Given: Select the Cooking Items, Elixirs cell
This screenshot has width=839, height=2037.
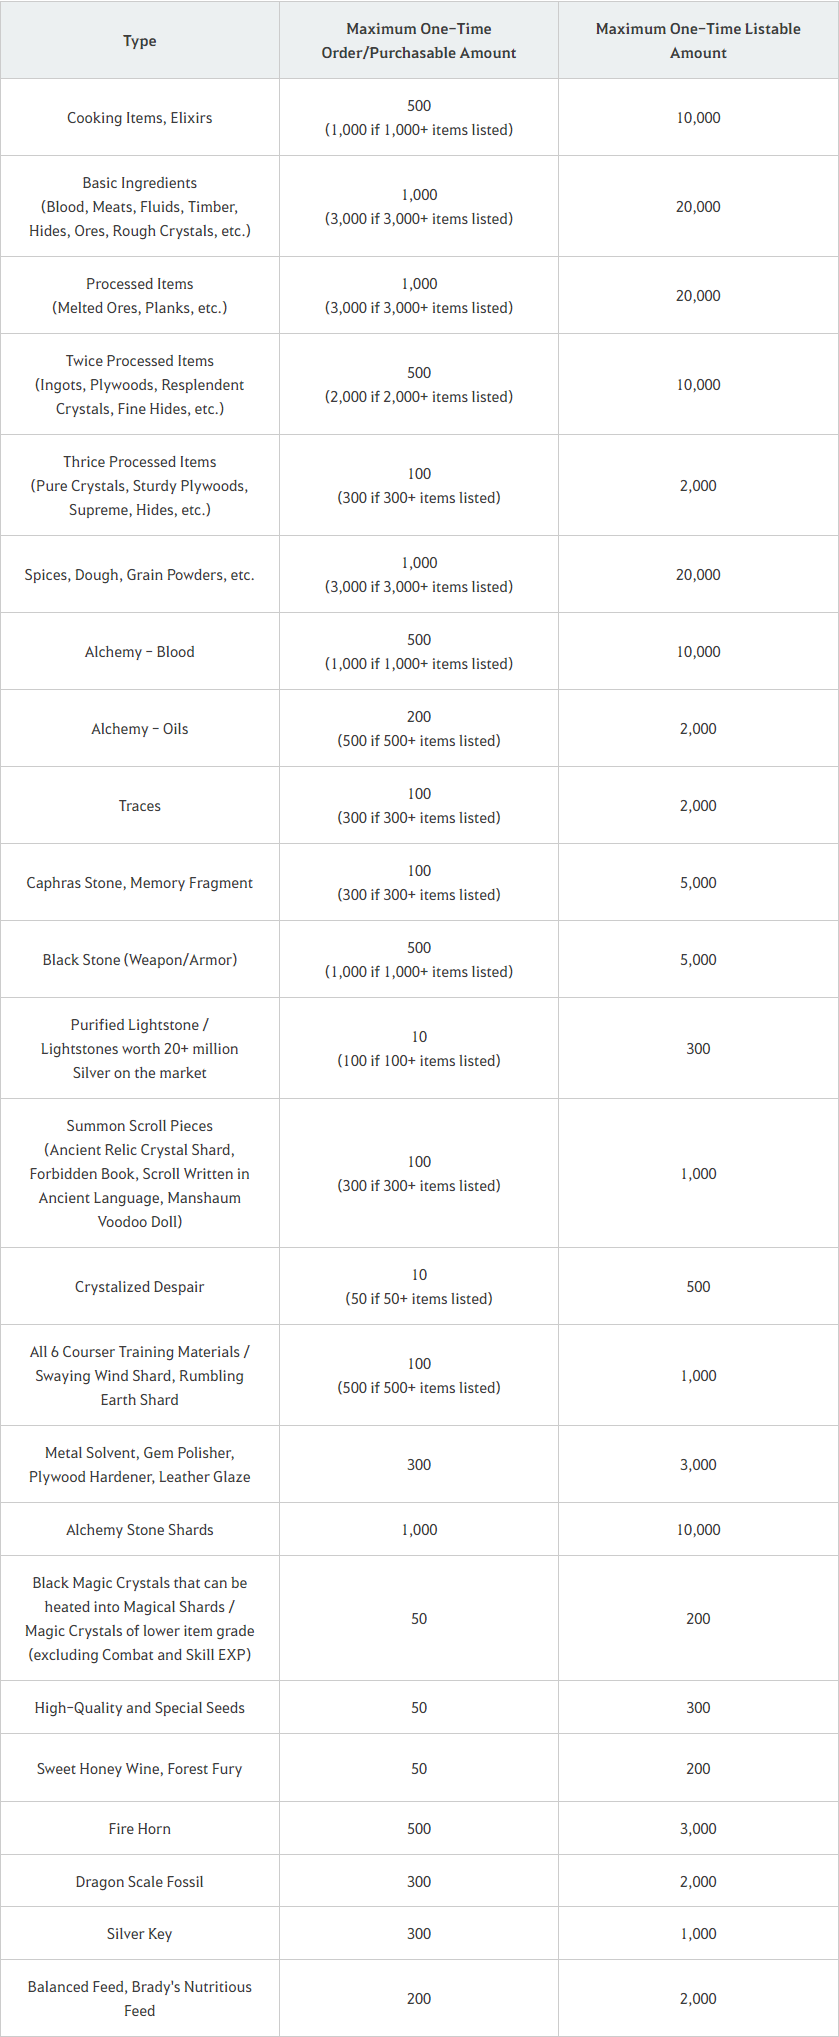Looking at the screenshot, I should (140, 118).
